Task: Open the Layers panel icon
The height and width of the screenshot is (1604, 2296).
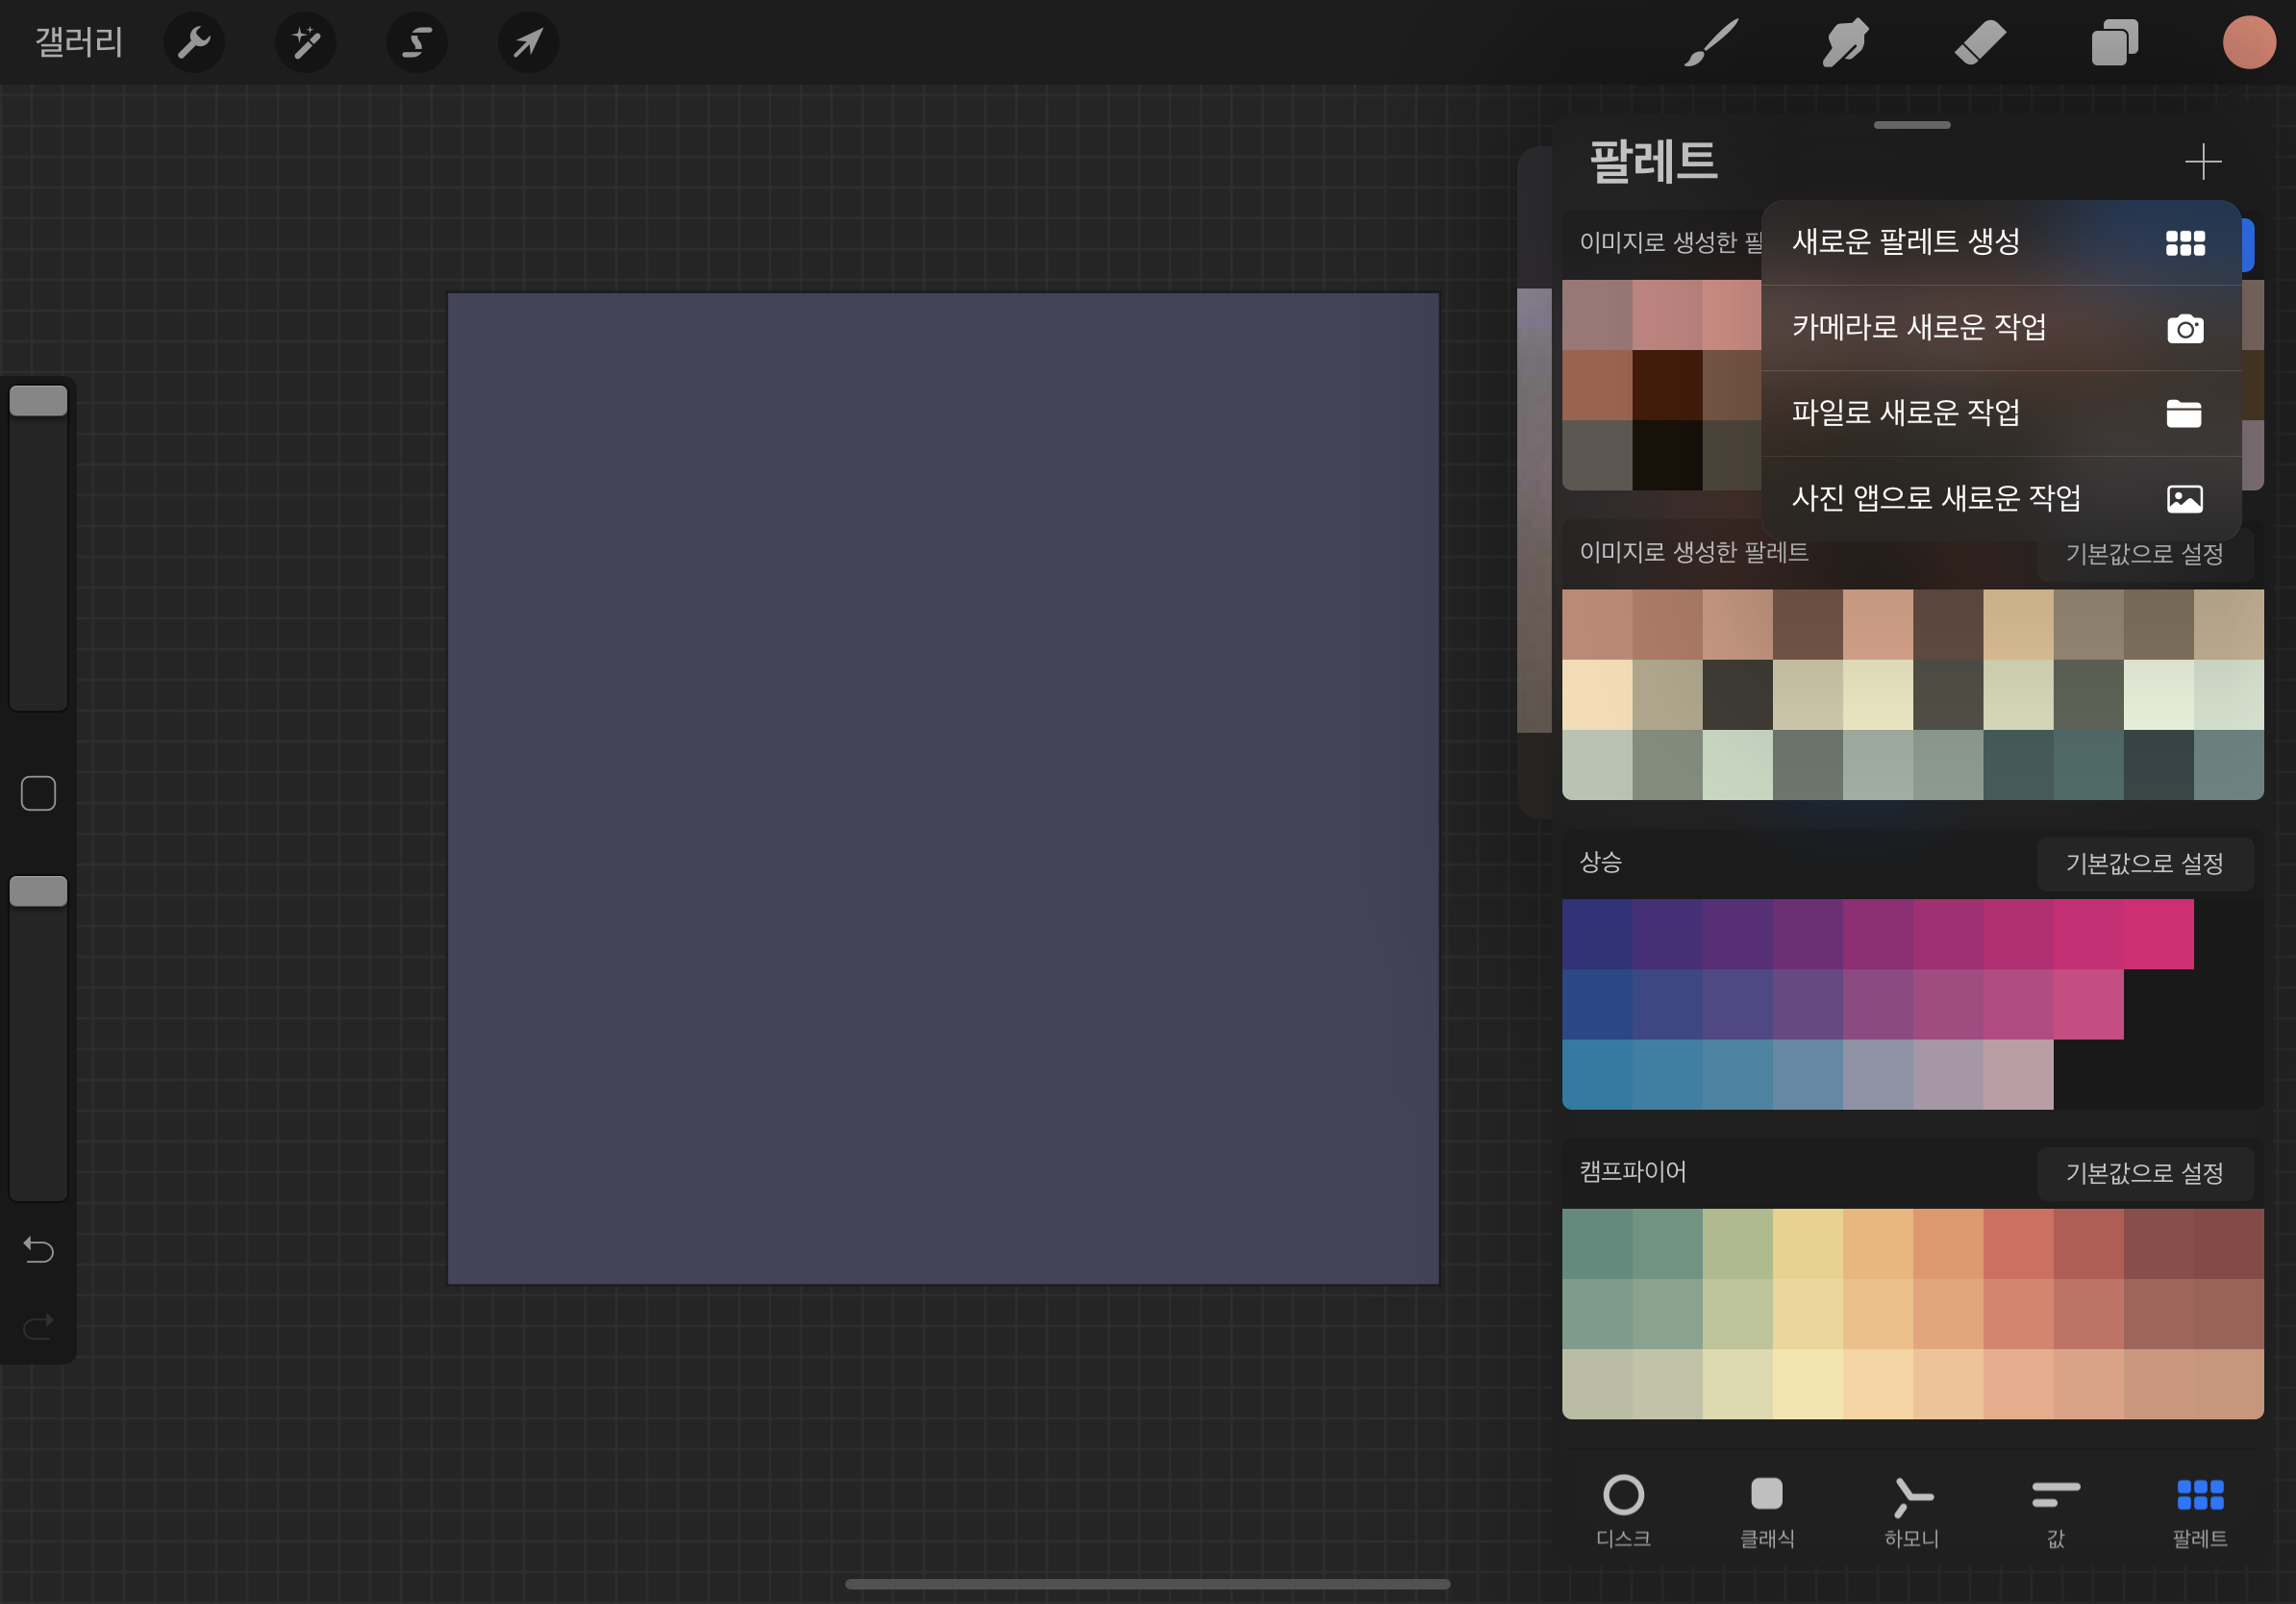Action: click(x=2114, y=43)
